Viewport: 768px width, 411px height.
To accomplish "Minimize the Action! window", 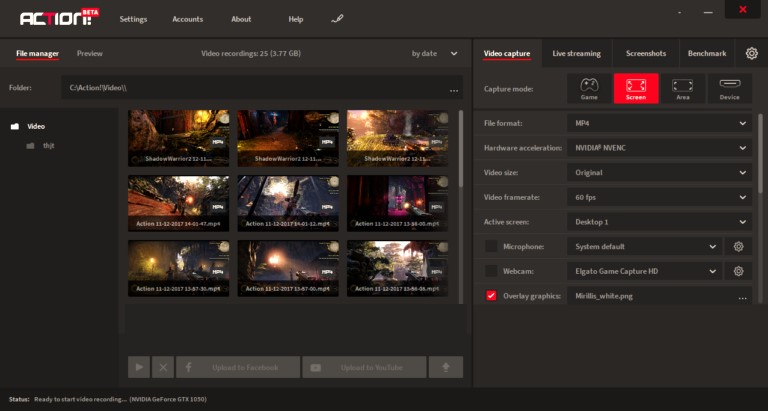I will tap(708, 12).
